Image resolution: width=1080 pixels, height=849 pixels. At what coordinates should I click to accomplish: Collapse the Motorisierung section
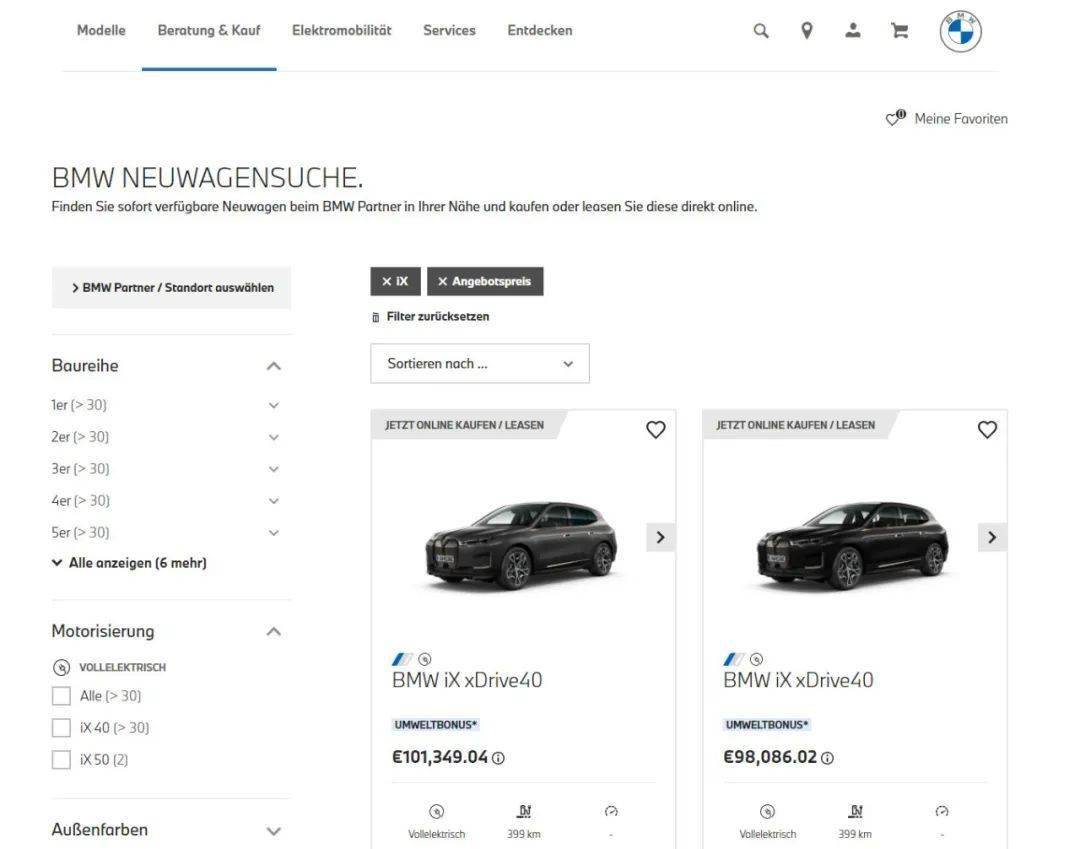[x=273, y=631]
